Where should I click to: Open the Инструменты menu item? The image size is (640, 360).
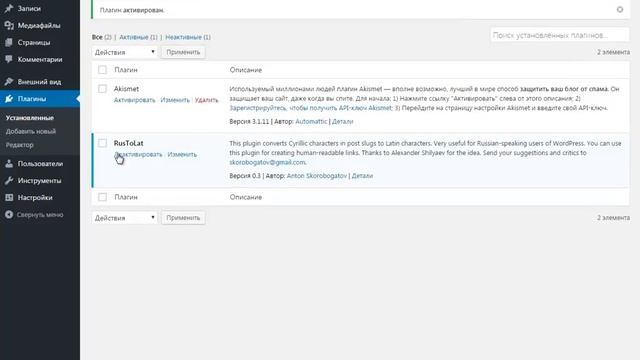point(40,180)
